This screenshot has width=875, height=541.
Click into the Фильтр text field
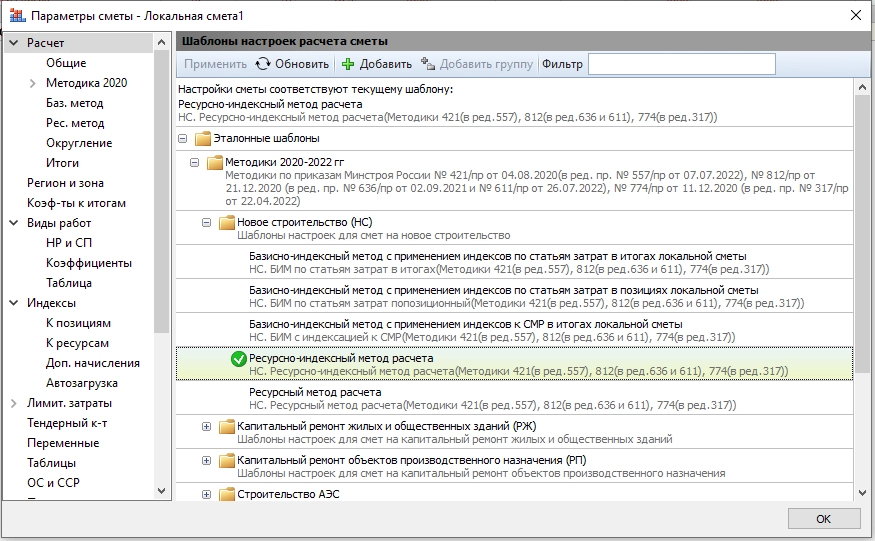pos(681,64)
